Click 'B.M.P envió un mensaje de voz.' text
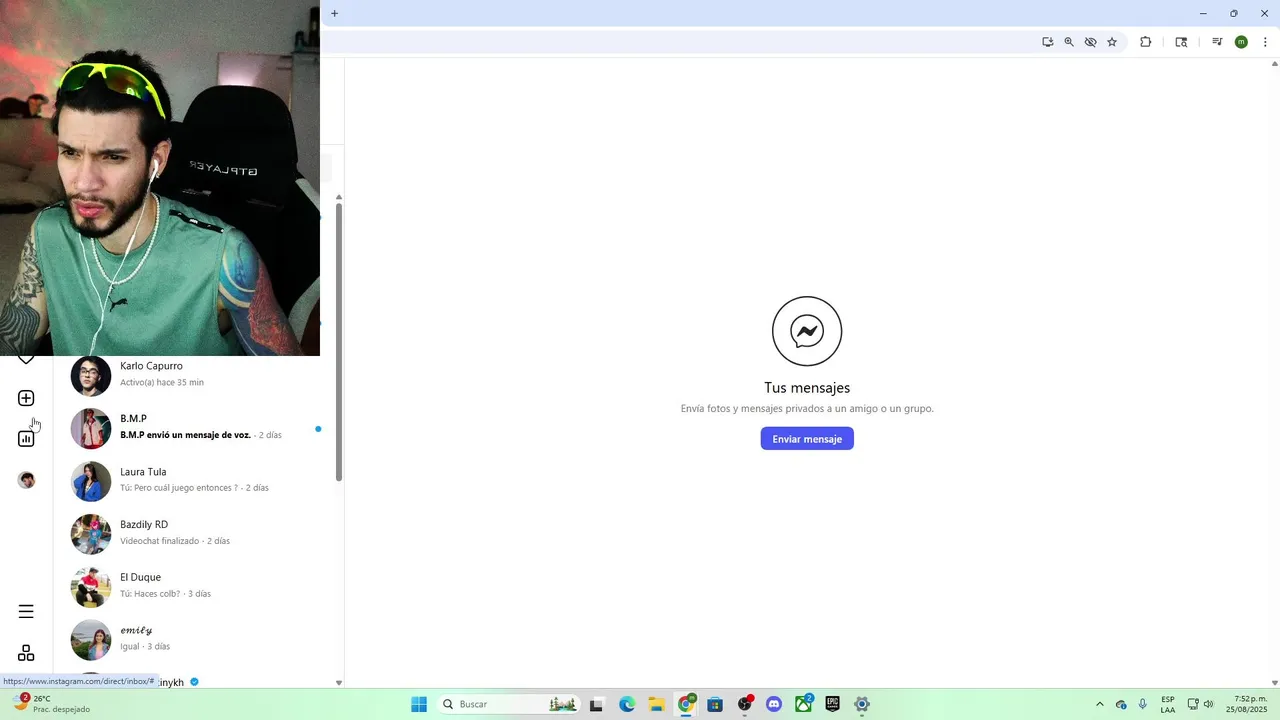This screenshot has width=1280, height=720. coord(185,435)
